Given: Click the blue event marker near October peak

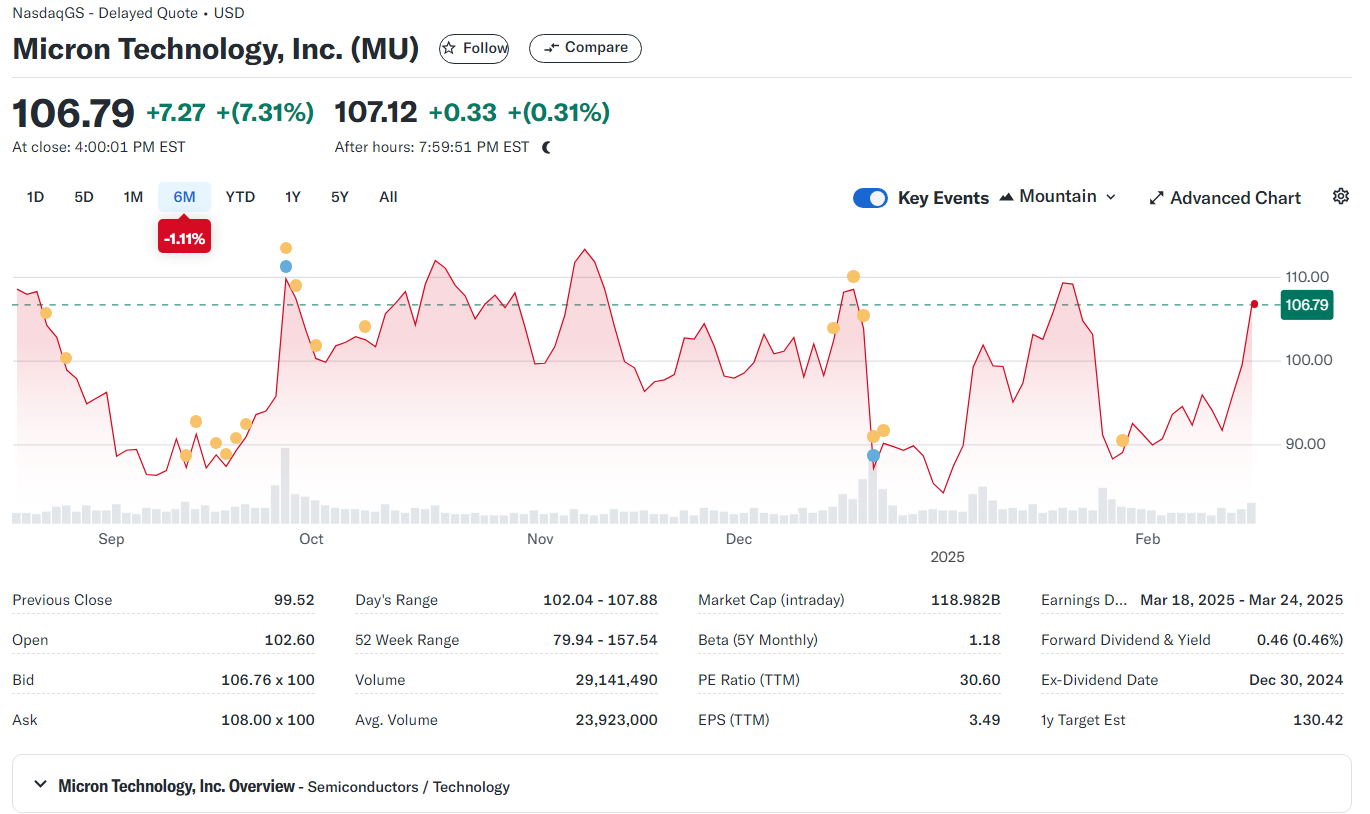Looking at the screenshot, I should (x=286, y=266).
